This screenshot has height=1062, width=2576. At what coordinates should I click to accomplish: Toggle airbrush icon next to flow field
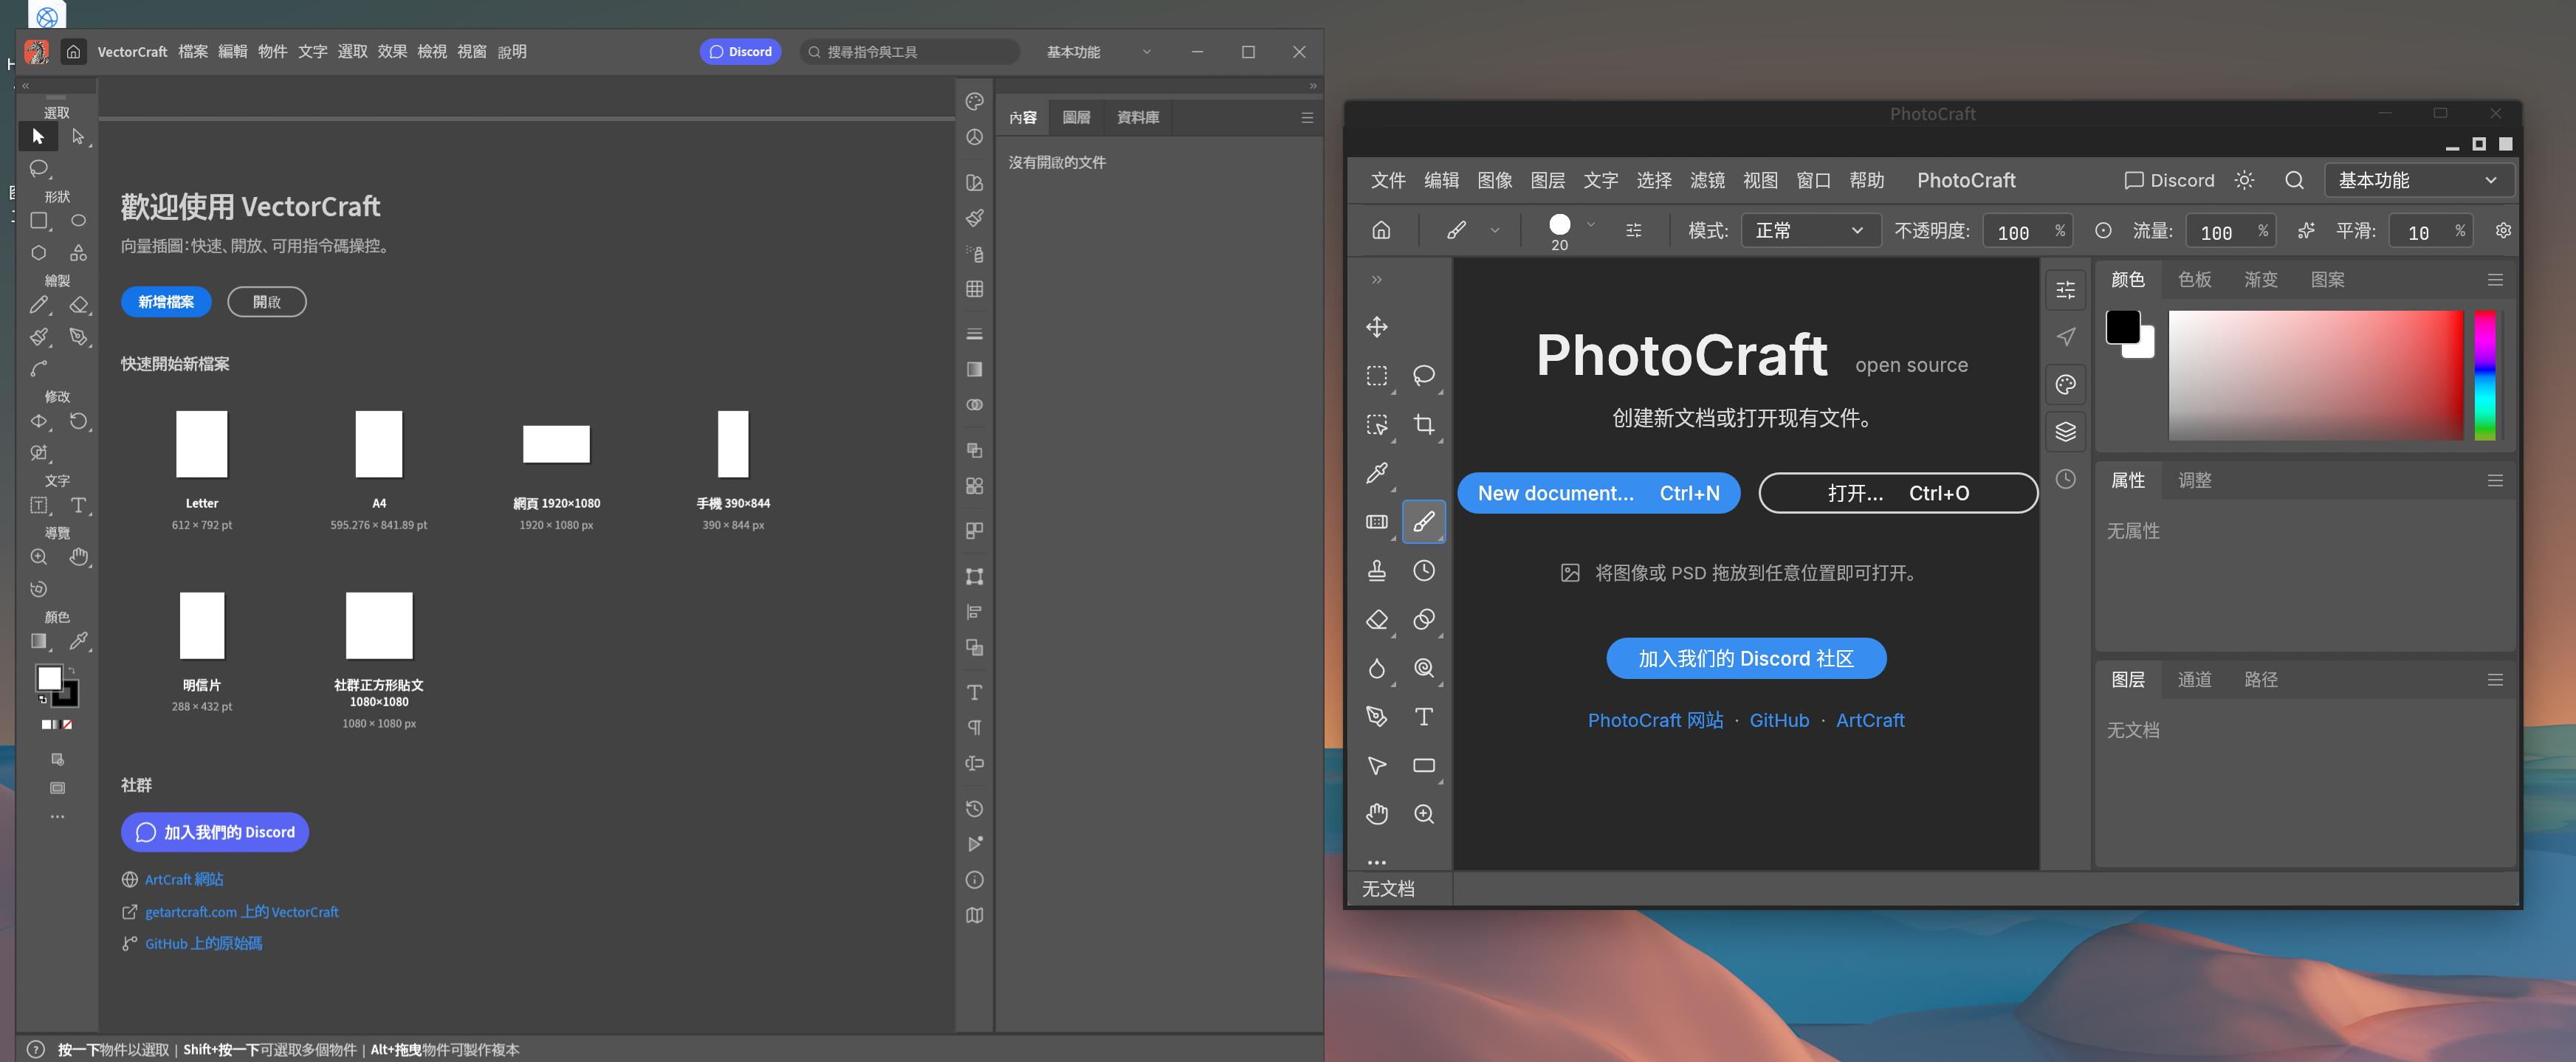tap(2305, 231)
